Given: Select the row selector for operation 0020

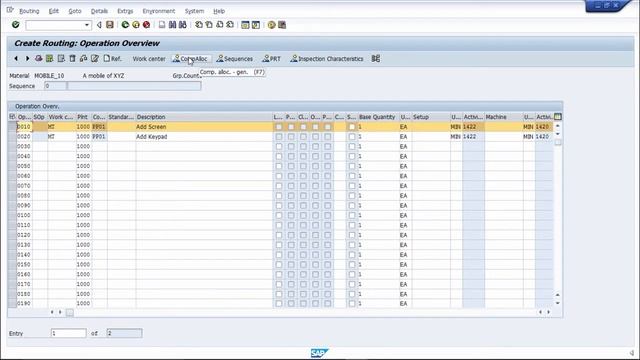Looking at the screenshot, I should pos(12,137).
